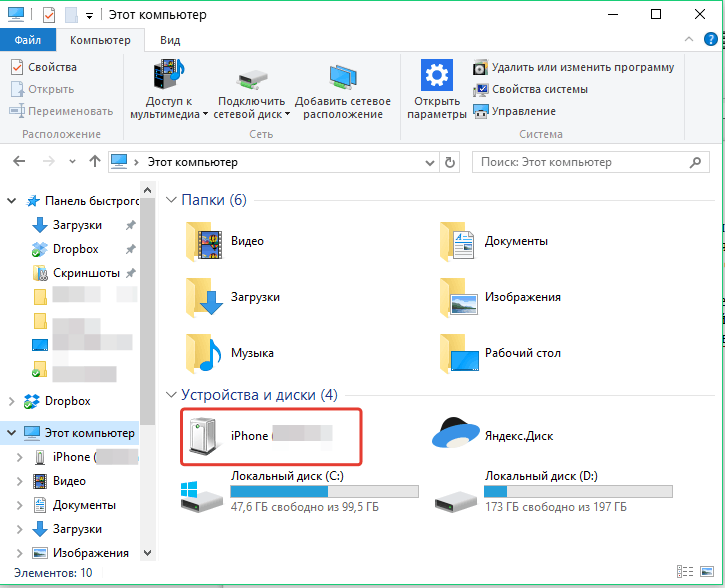The height and width of the screenshot is (588, 725).
Task: Click navigation pane scrollbar down arrow
Action: [x=147, y=553]
